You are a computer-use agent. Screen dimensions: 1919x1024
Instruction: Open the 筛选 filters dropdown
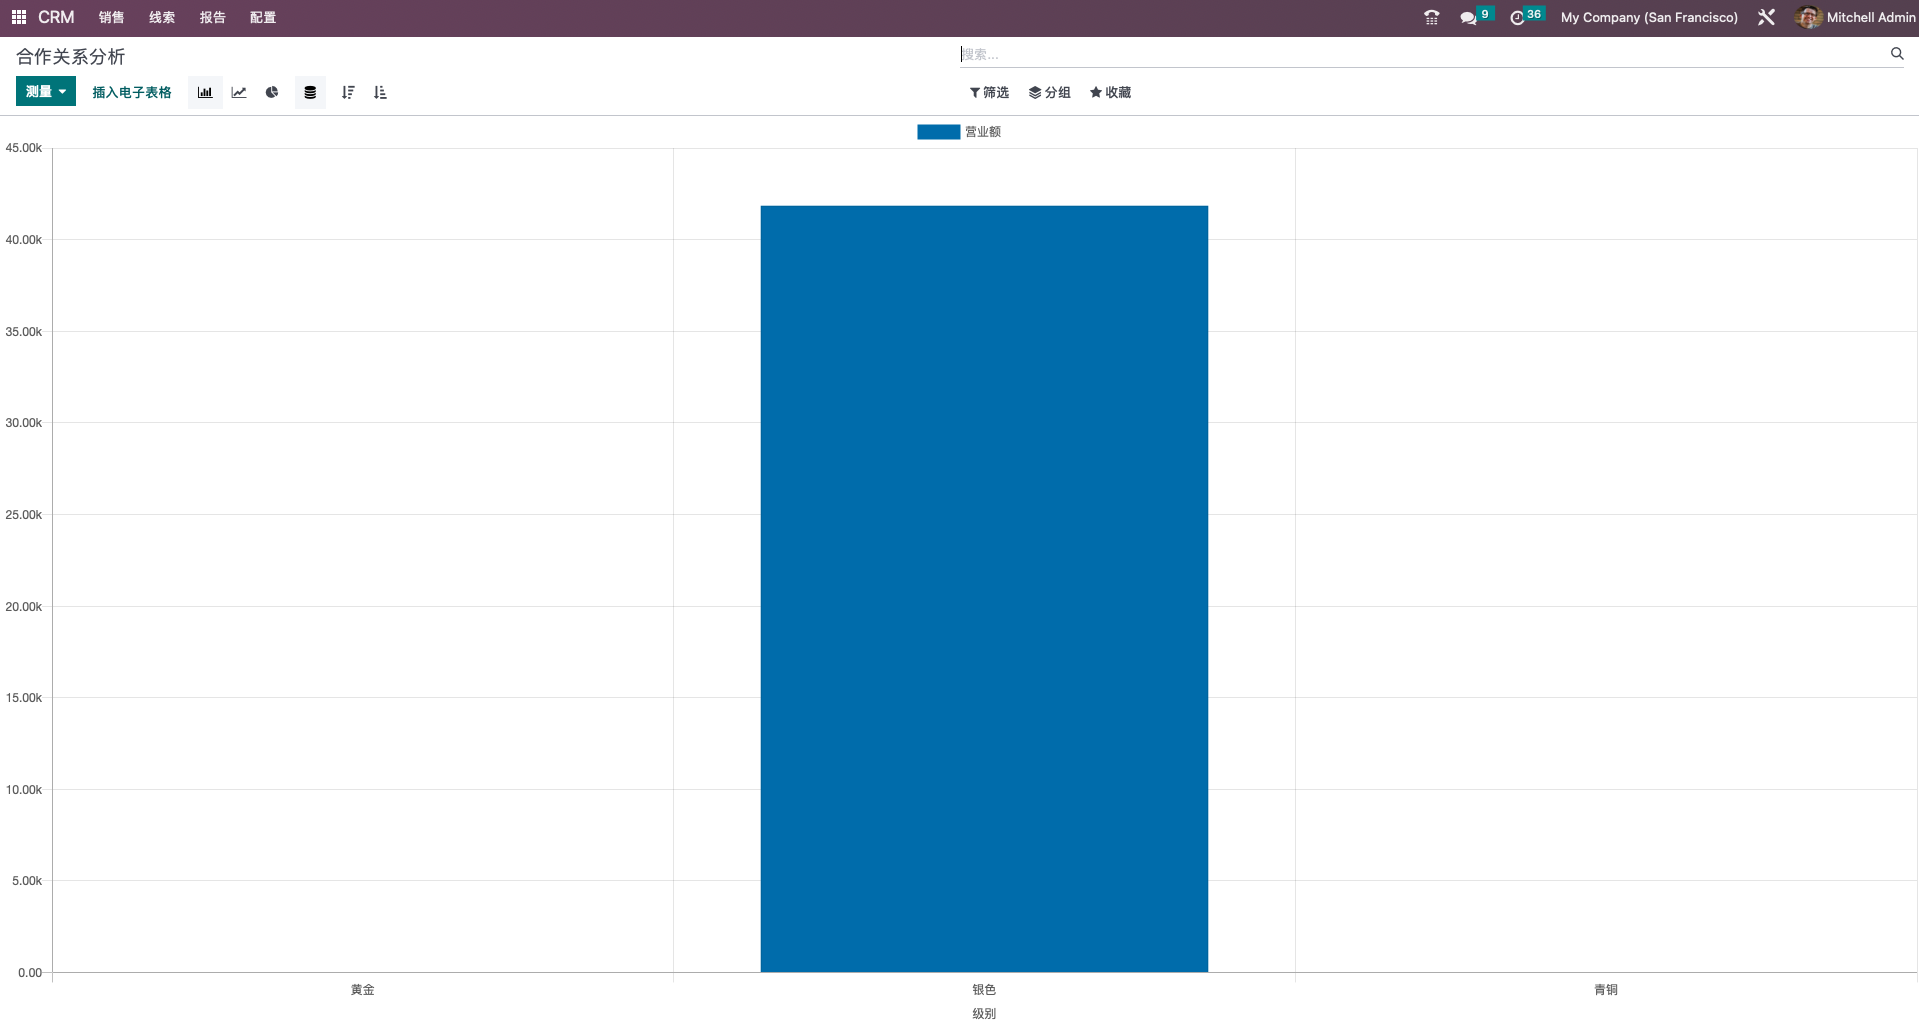pyautogui.click(x=989, y=92)
